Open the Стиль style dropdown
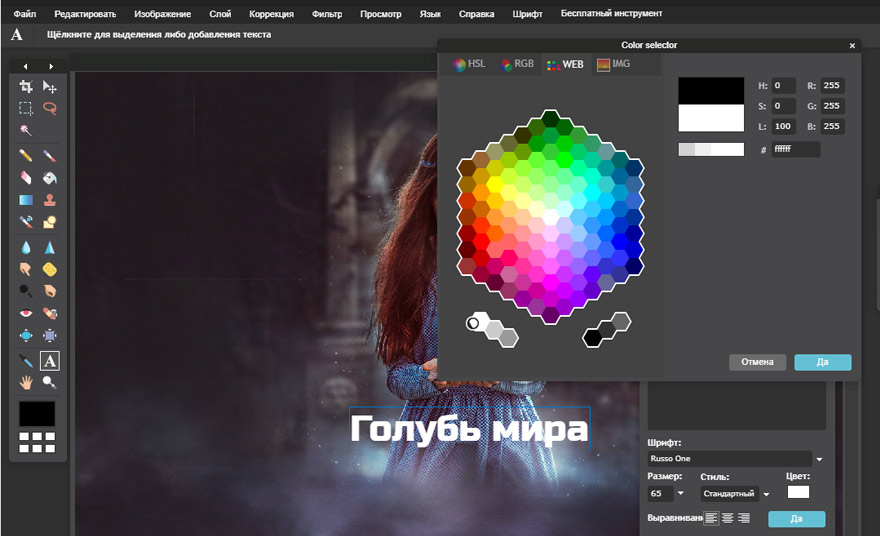This screenshot has width=880, height=536. pyautogui.click(x=767, y=493)
